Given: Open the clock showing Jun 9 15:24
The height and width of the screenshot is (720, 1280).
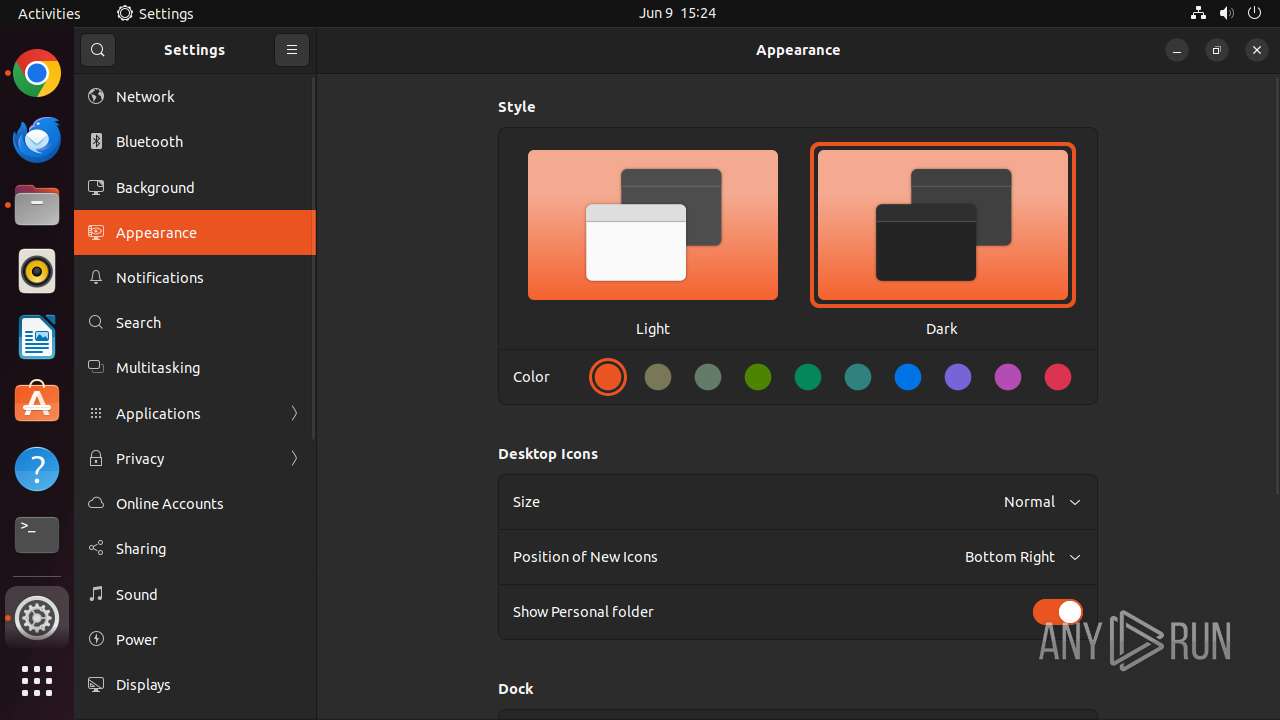Looking at the screenshot, I should click(x=677, y=13).
